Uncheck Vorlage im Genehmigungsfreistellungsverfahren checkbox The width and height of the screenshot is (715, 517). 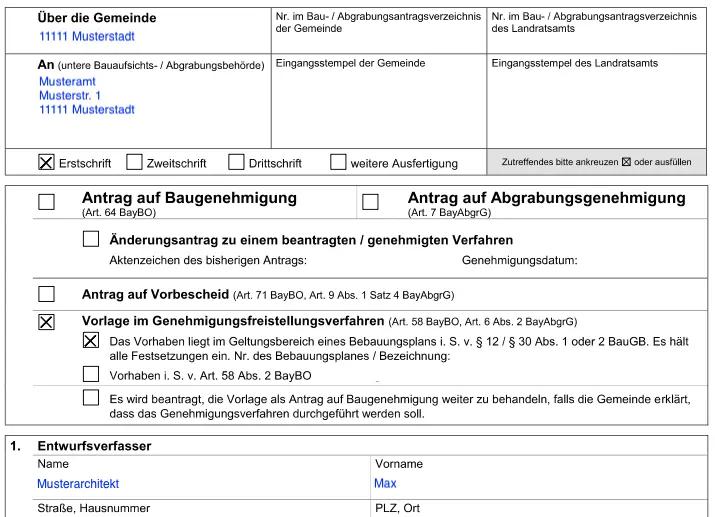pyautogui.click(x=47, y=322)
